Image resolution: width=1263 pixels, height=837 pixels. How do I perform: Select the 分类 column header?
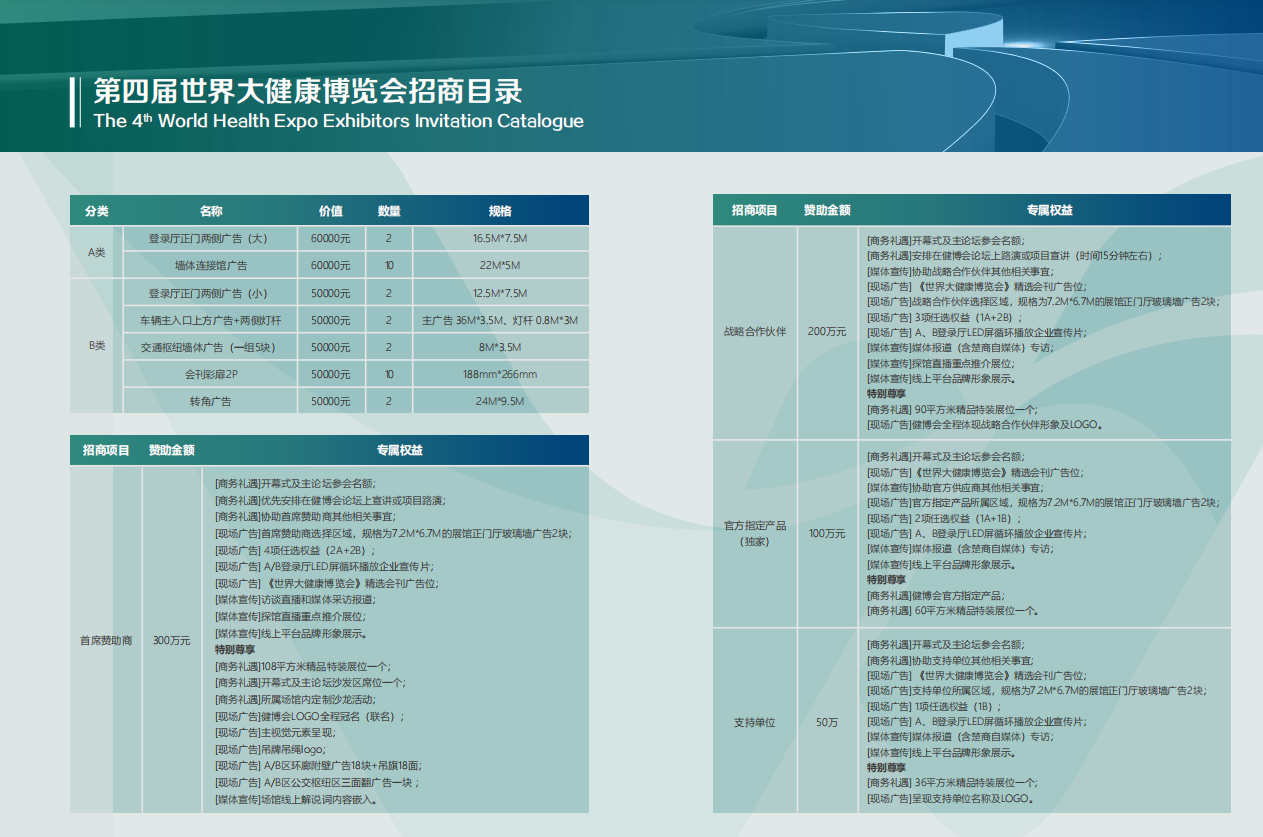96,211
